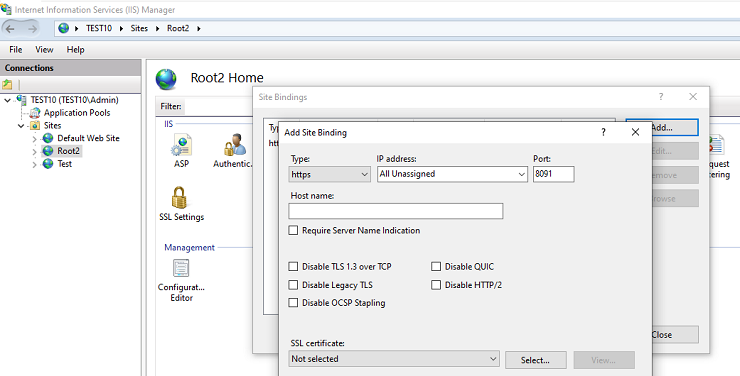Open the SSL certificate dropdown
The height and width of the screenshot is (376, 740).
click(394, 359)
